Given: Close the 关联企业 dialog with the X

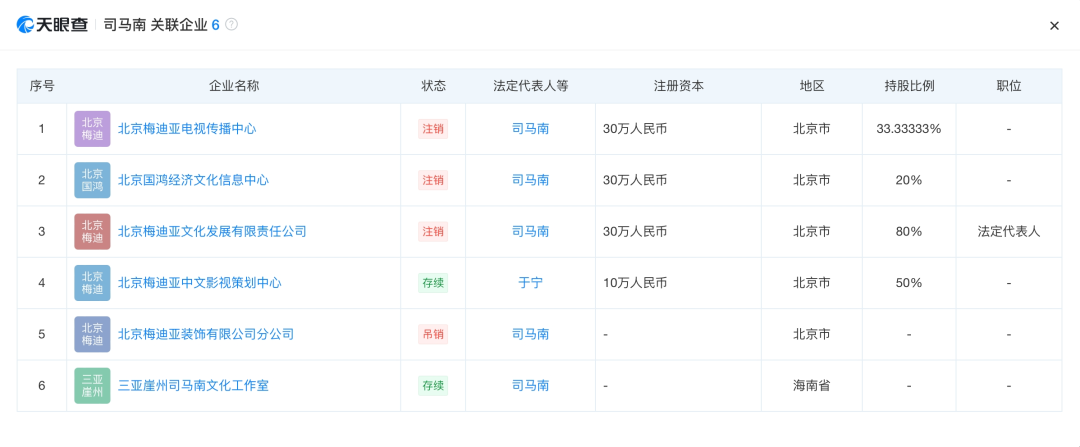Looking at the screenshot, I should (x=1054, y=26).
